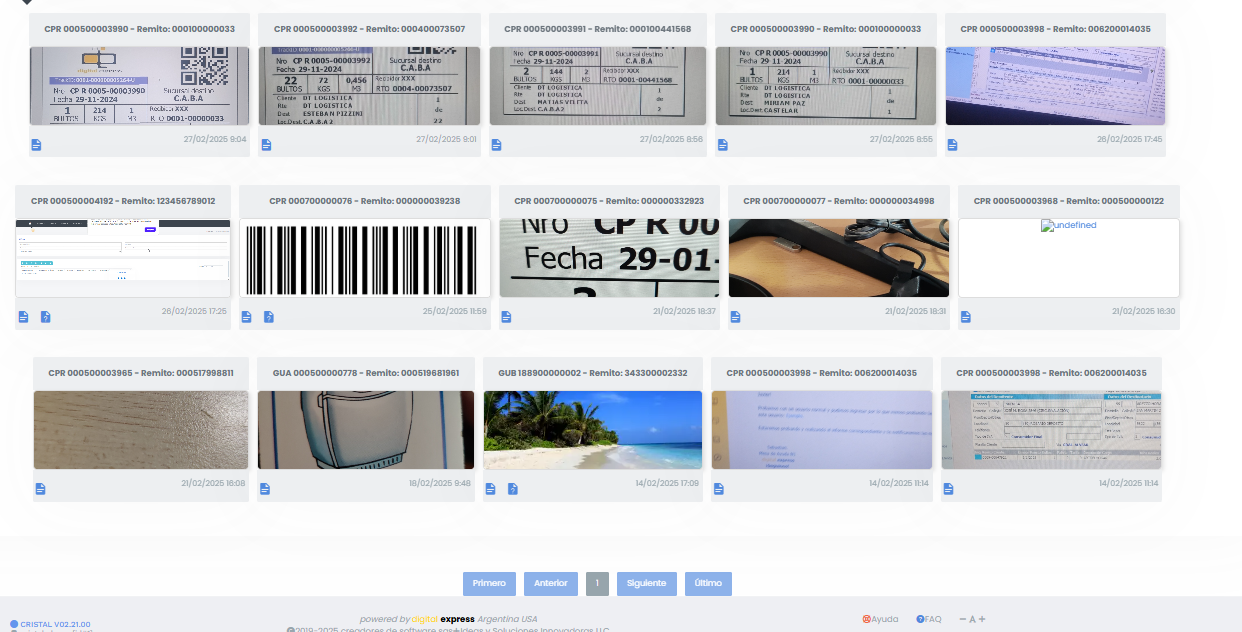Viewport: 1242px width, 632px height.
Task: Open label thumbnail of CPR 000500003992
Action: click(x=369, y=86)
